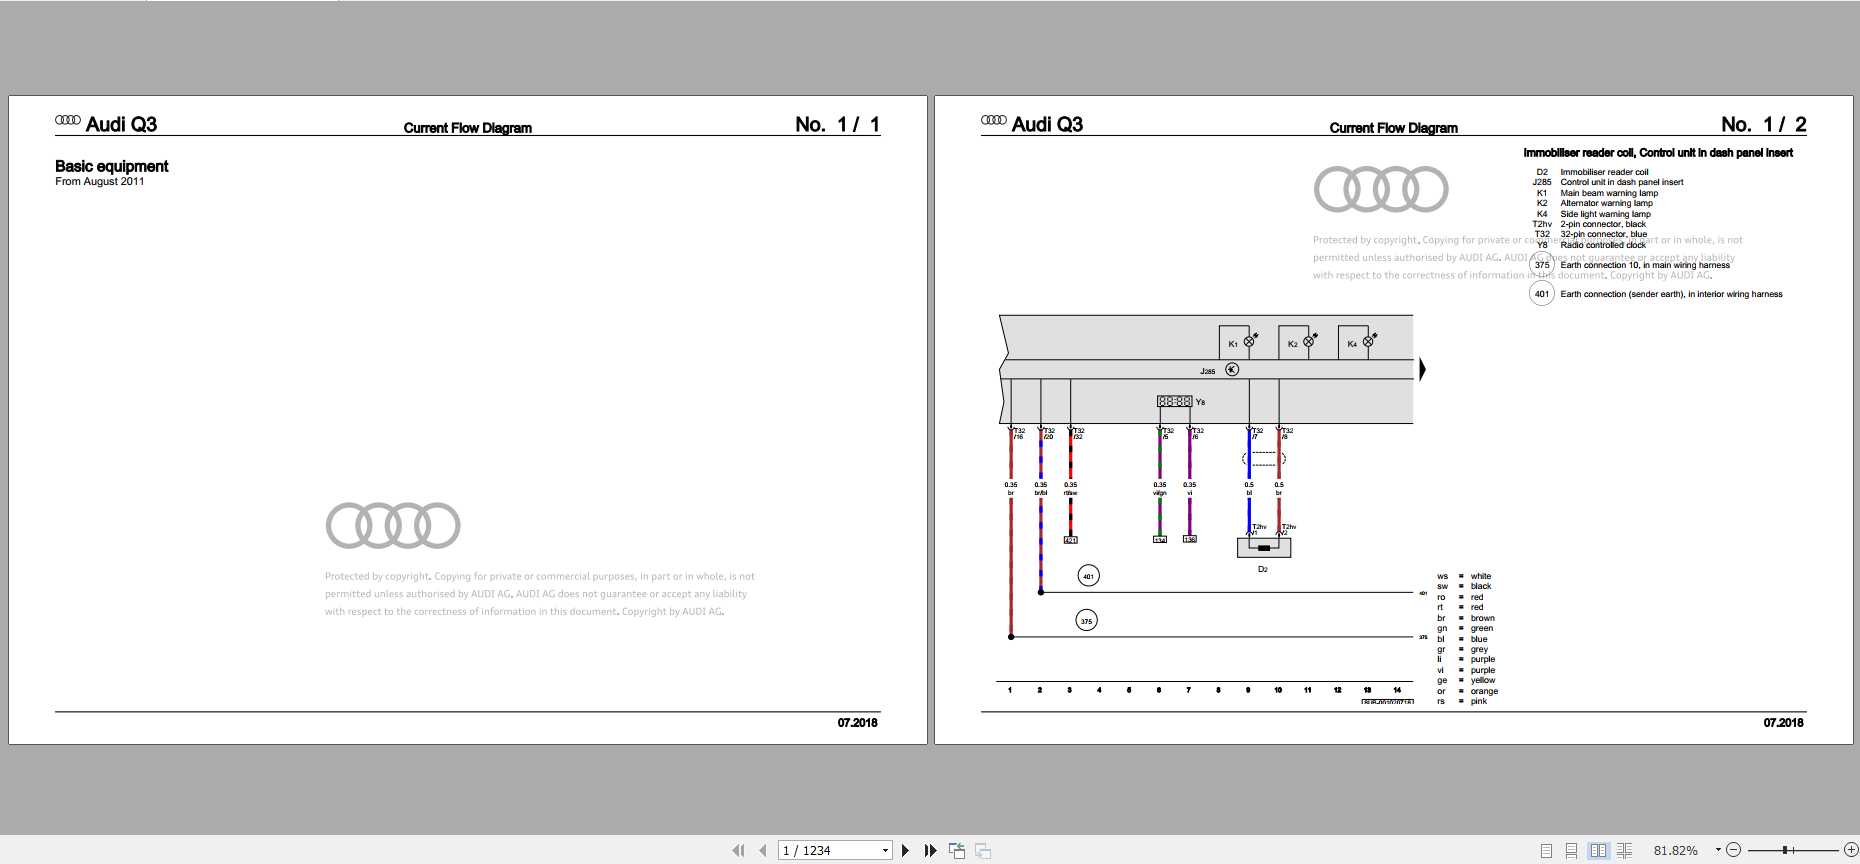Click the previous view icon
This screenshot has height=864, width=1860.
pyautogui.click(x=957, y=850)
